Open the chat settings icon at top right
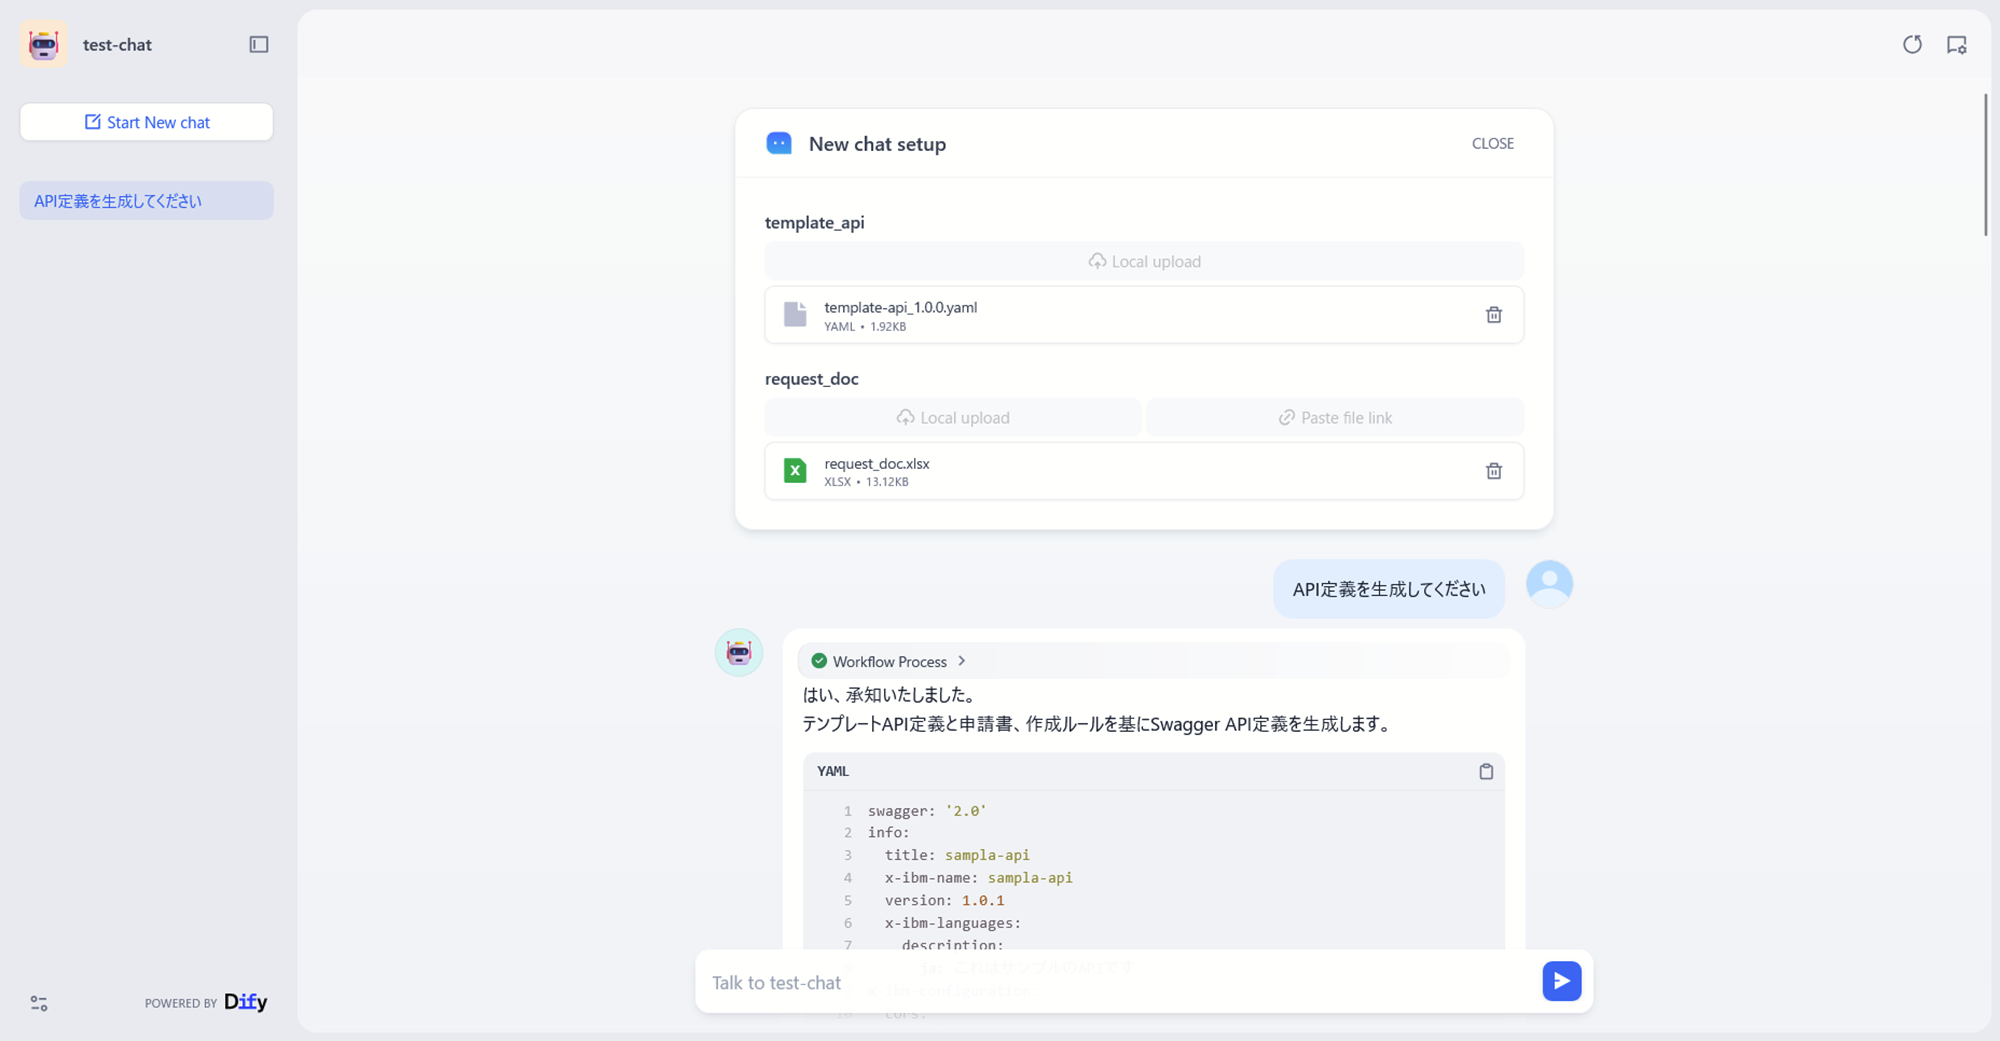The image size is (2000, 1041). tap(1957, 44)
